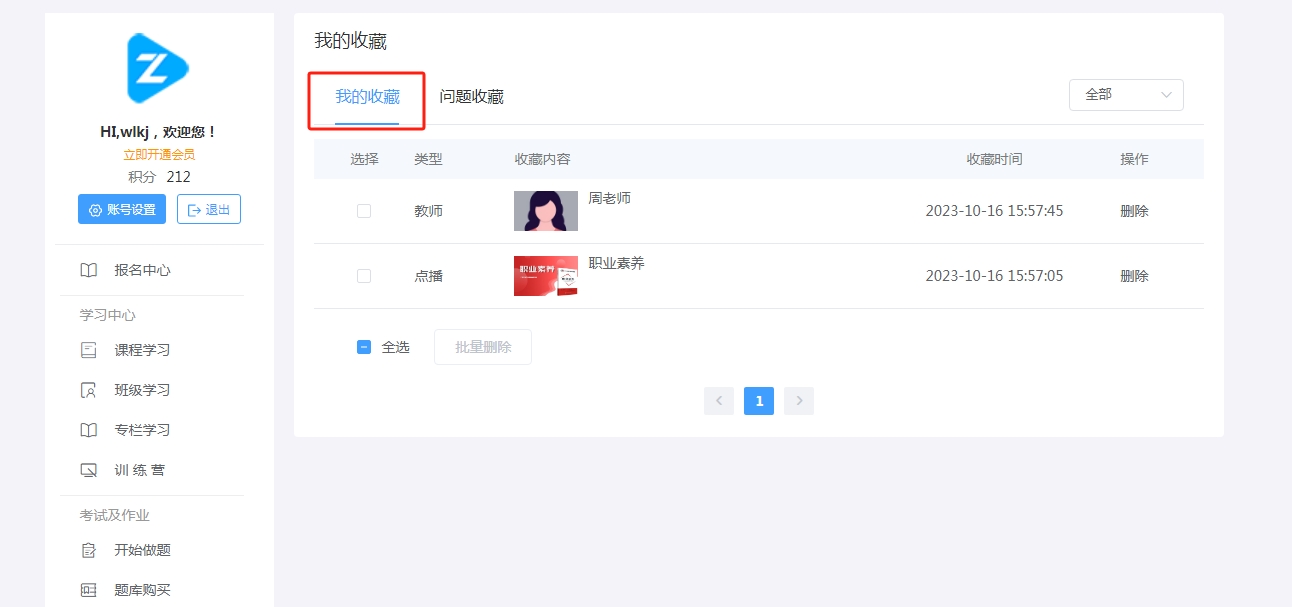Click the 职业素养 title text
The height and width of the screenshot is (607, 1292).
(x=617, y=263)
